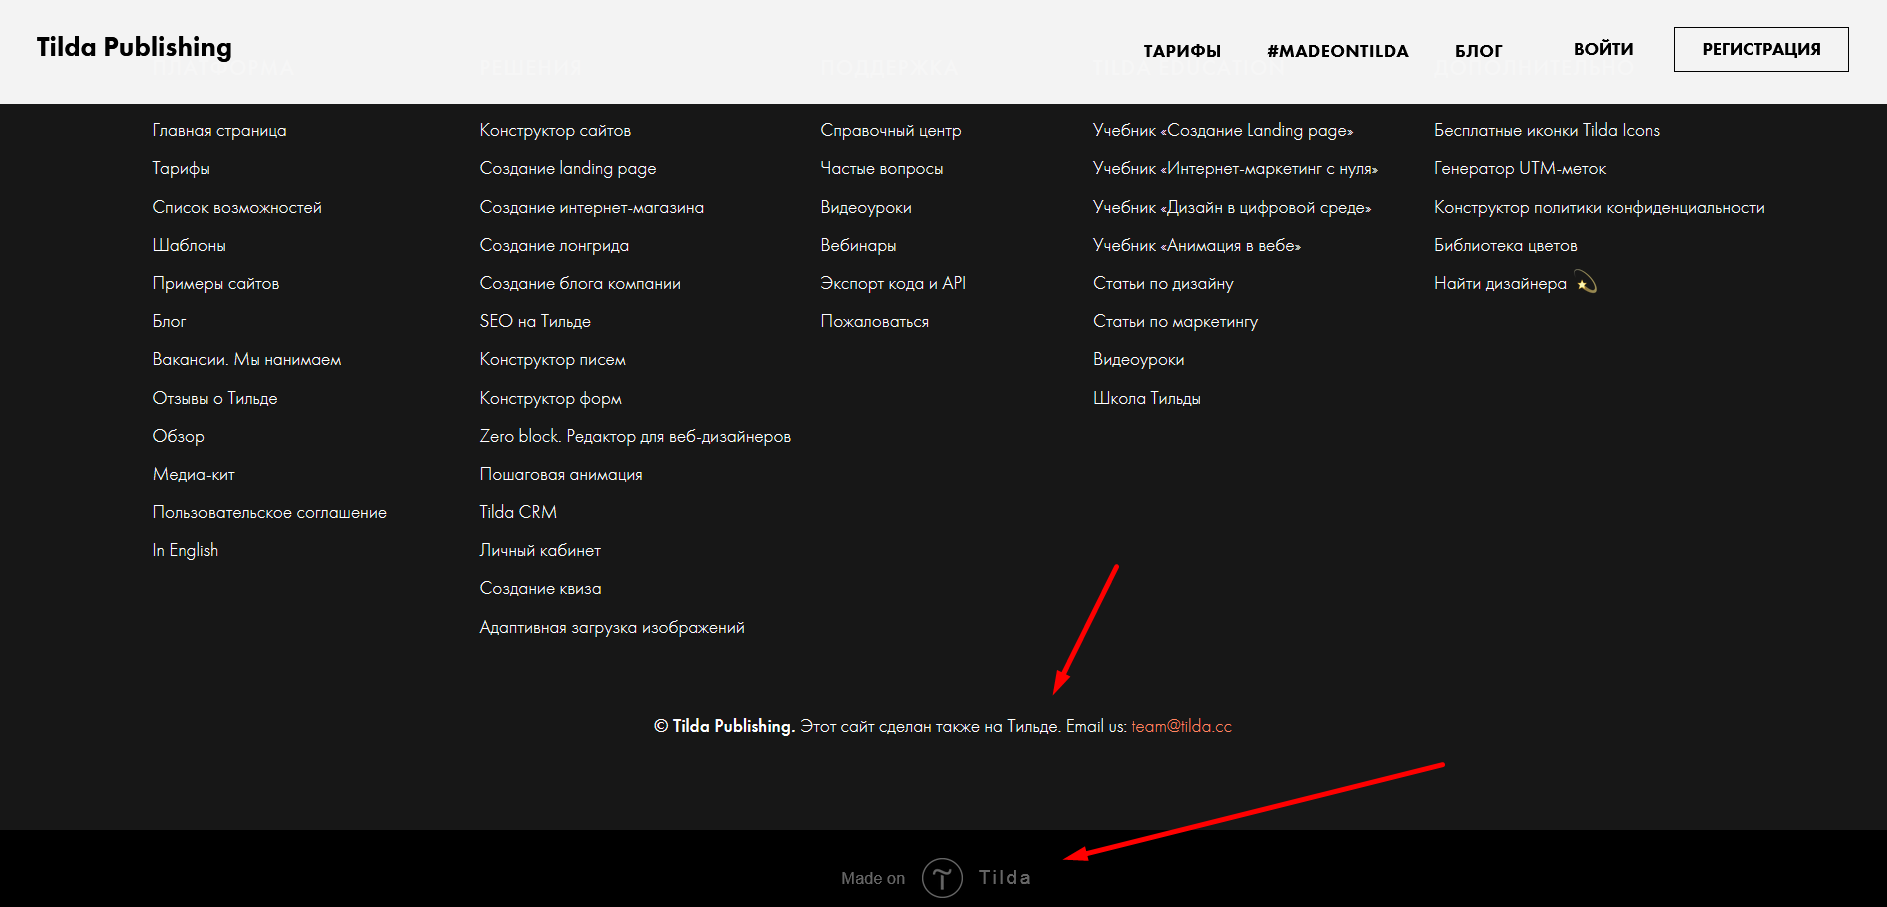Click the Tilda circular T logo icon
The height and width of the screenshot is (907, 1887).
click(x=941, y=878)
